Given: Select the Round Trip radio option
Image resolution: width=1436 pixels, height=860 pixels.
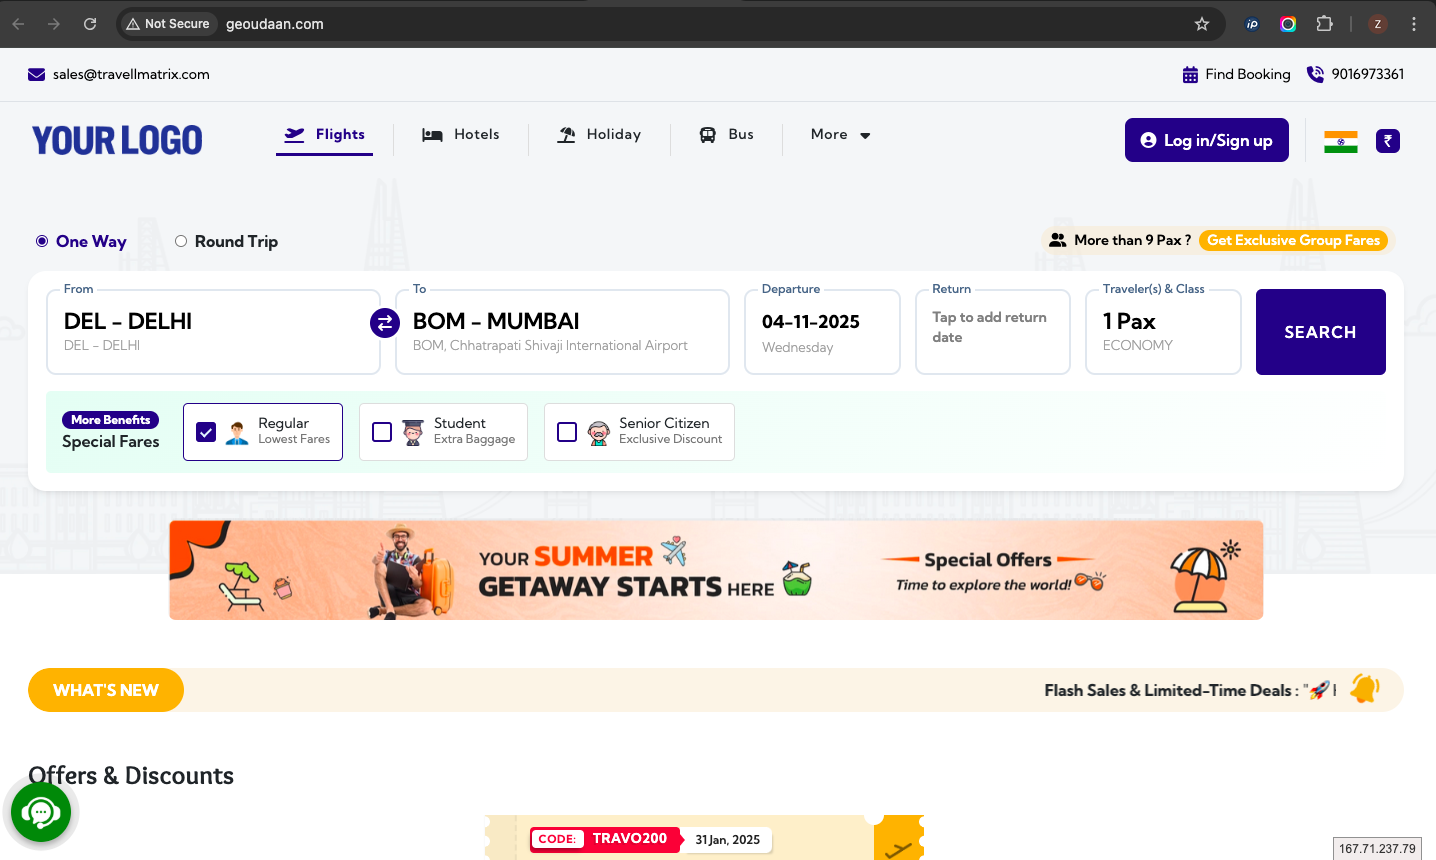Looking at the screenshot, I should (181, 241).
